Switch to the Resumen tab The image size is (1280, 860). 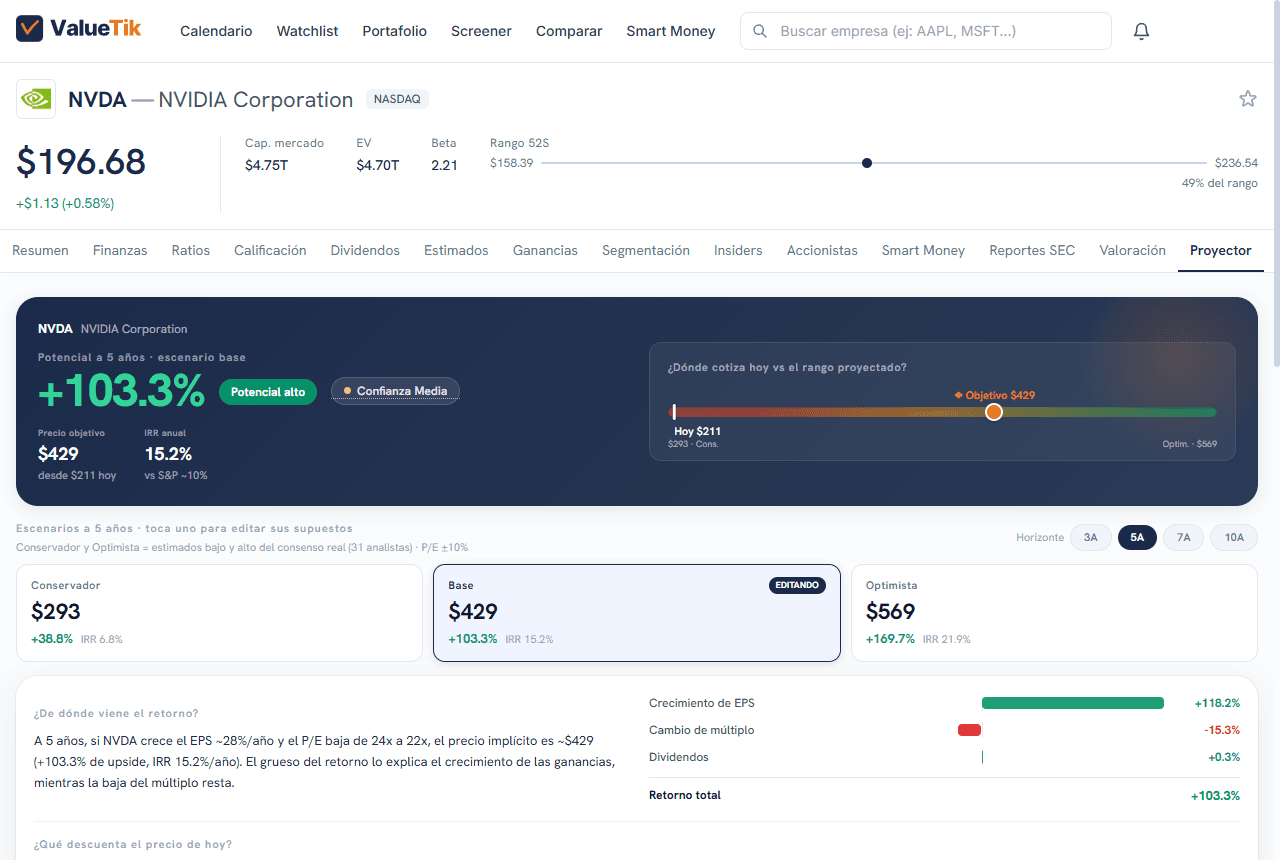[40, 251]
